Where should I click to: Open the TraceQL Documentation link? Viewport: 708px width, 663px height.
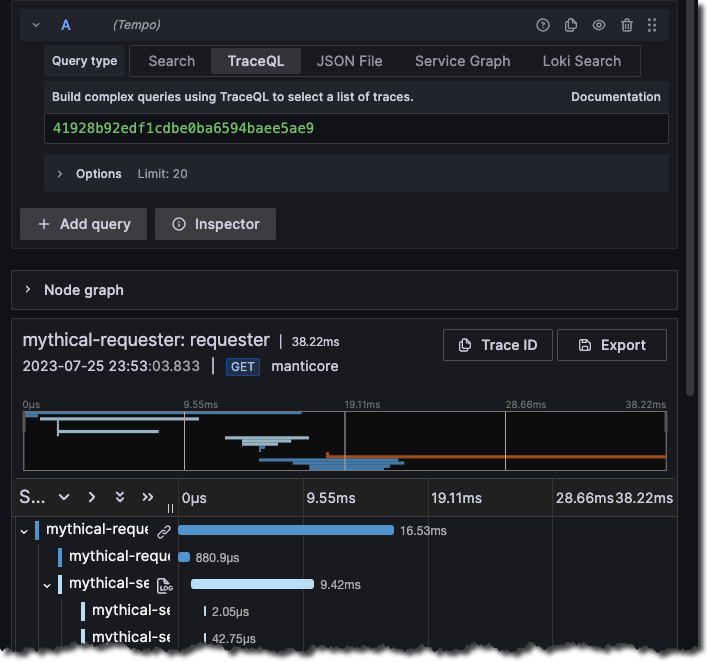click(x=615, y=97)
